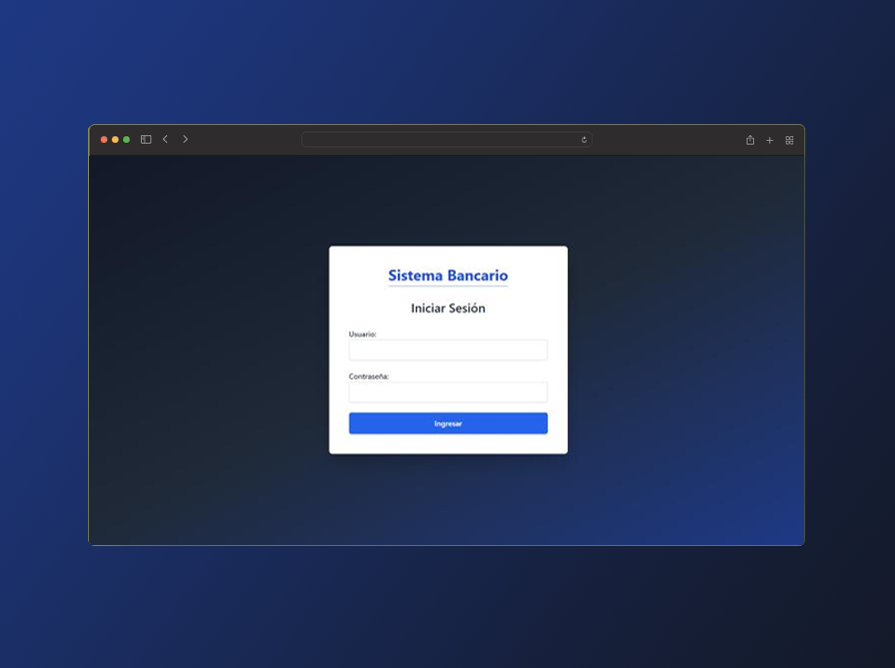
Task: Click the Usuario field label
Action: tap(362, 334)
